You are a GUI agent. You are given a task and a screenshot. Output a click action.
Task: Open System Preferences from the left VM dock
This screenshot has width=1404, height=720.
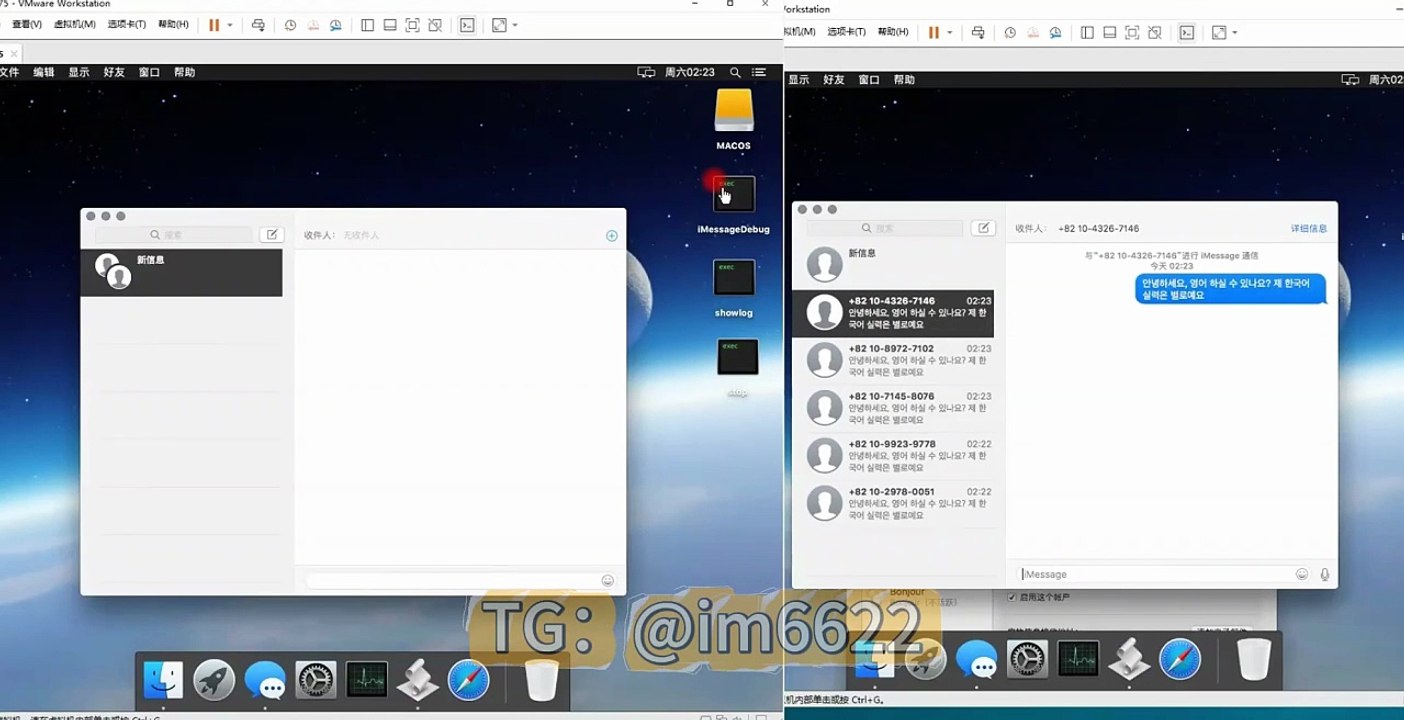pos(316,680)
